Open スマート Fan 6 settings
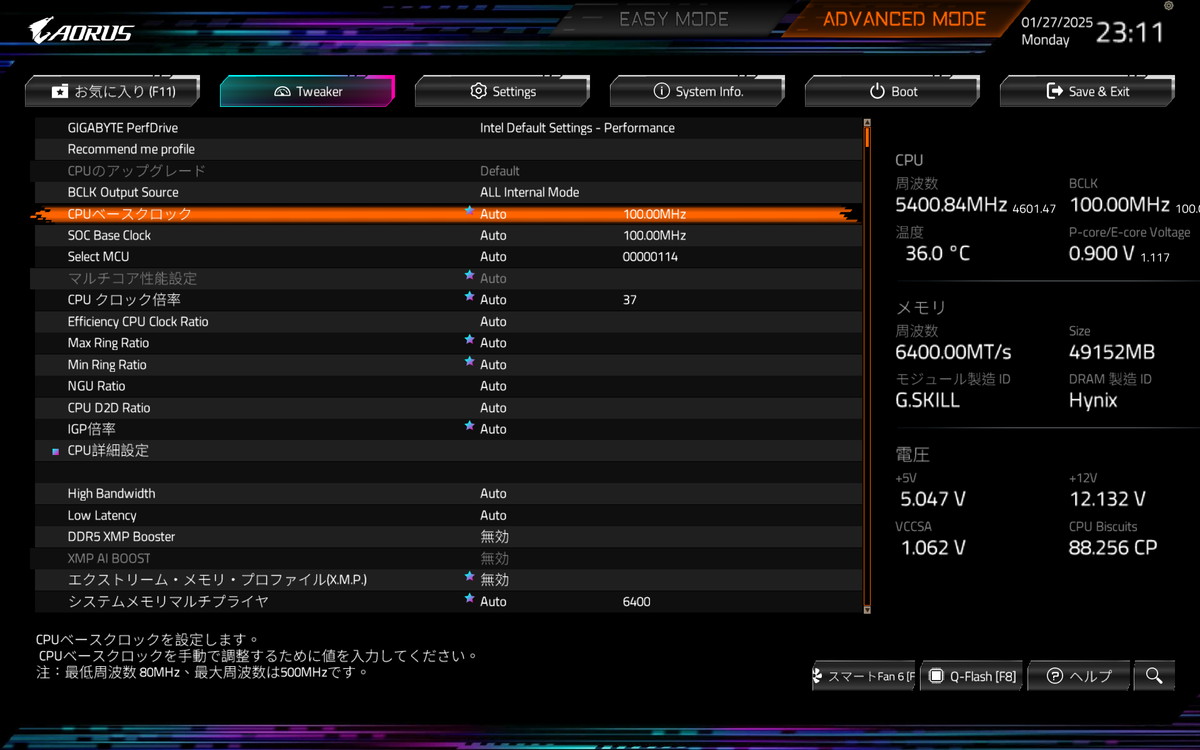 862,676
